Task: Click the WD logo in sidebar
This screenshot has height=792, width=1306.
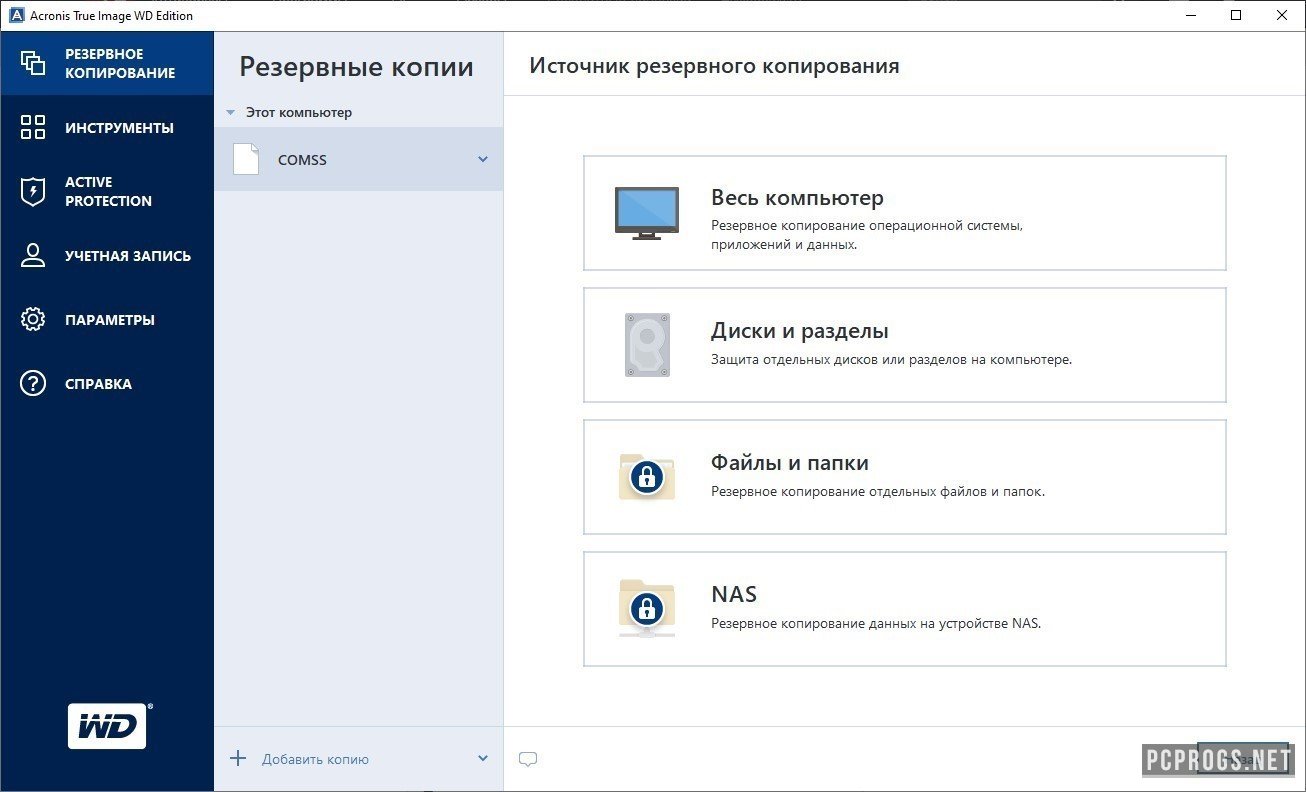Action: (x=108, y=726)
